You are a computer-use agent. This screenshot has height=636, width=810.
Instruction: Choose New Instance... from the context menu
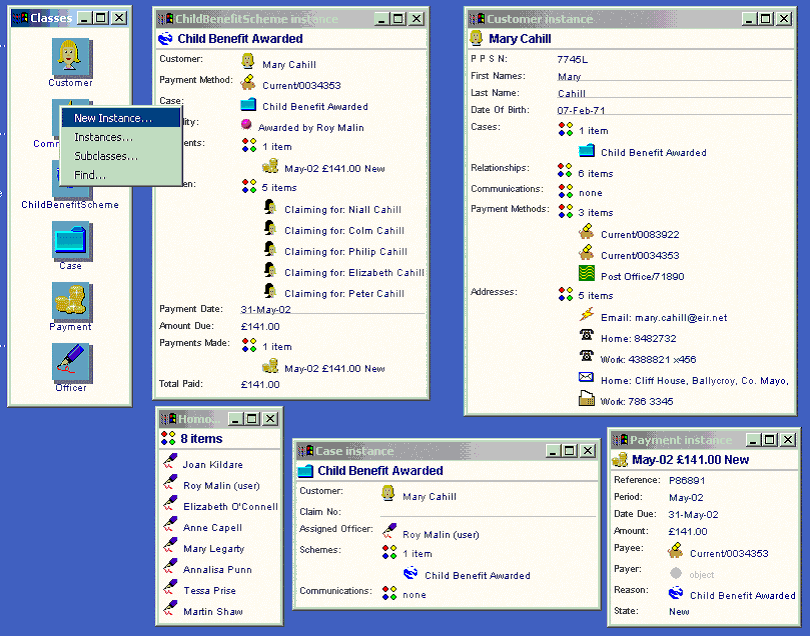click(x=113, y=118)
